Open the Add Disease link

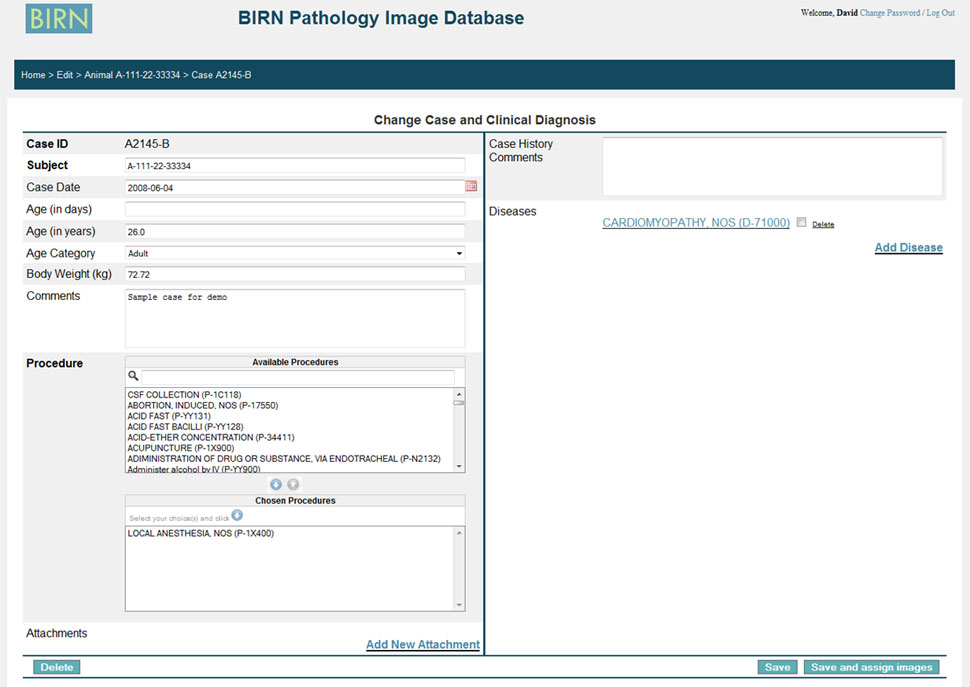[908, 248]
